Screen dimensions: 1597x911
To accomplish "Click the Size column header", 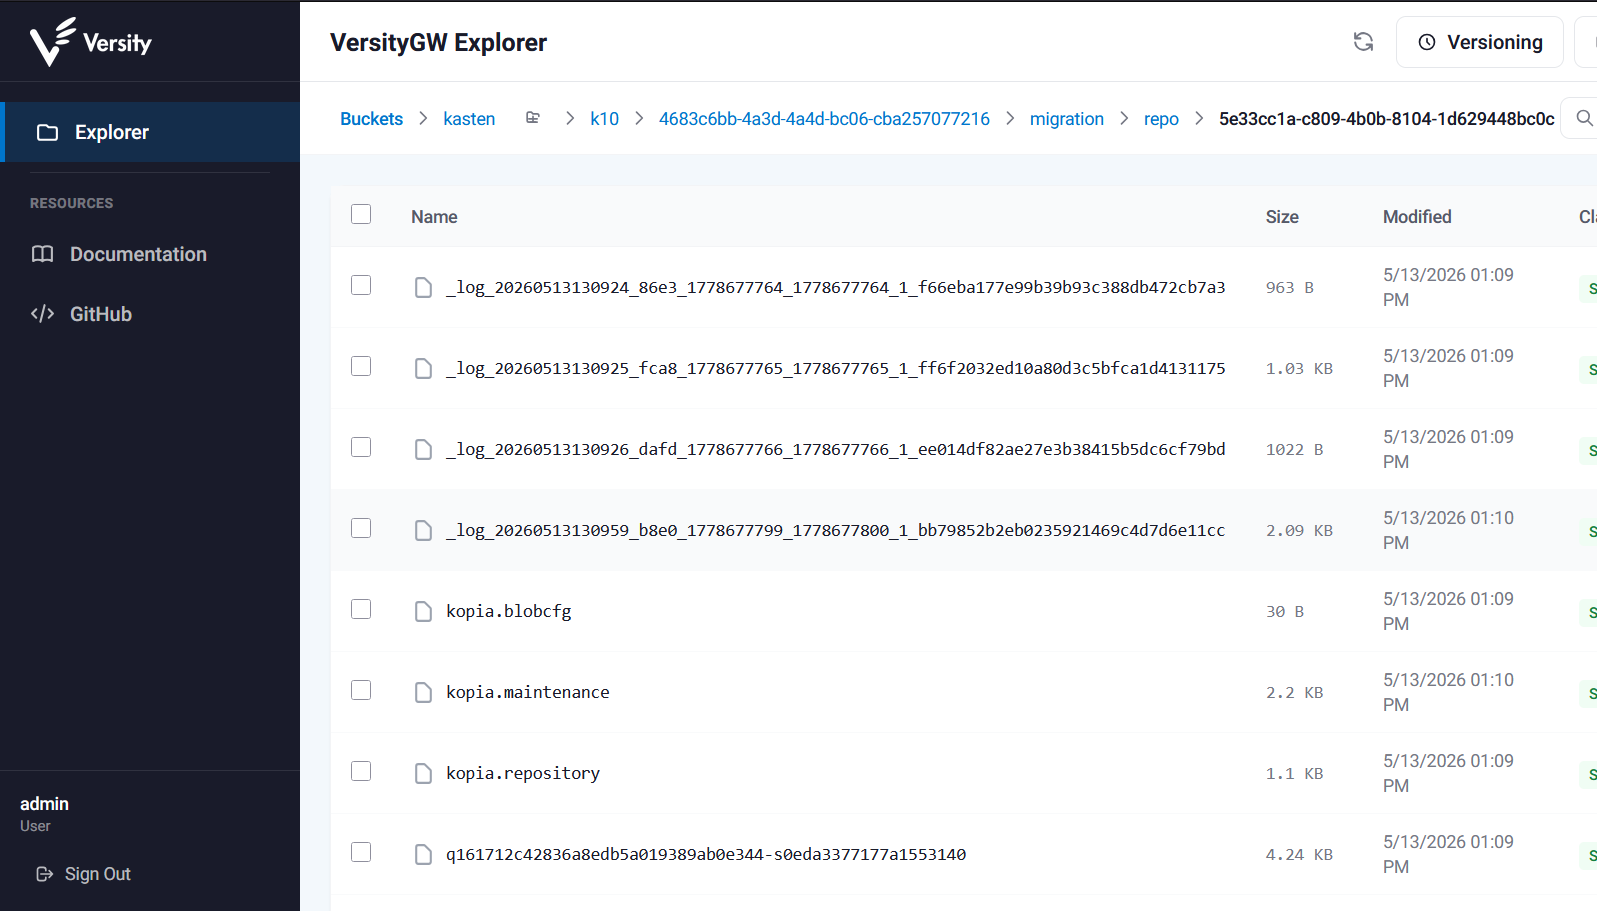I will coord(1282,217).
